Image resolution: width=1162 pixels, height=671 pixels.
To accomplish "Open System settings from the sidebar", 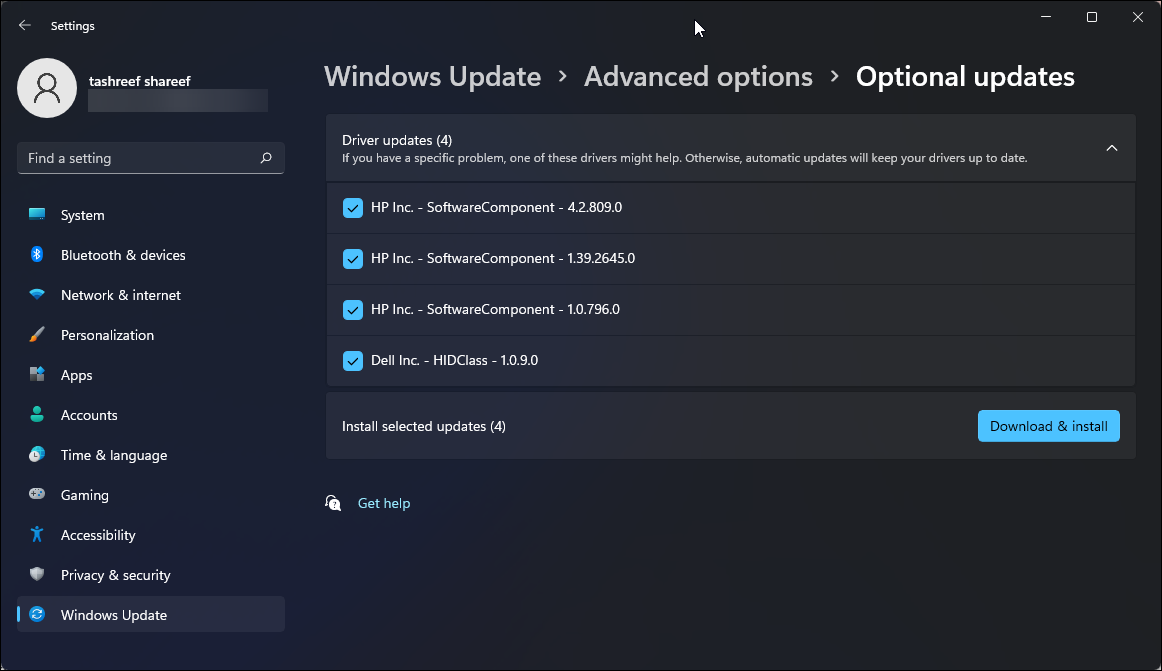I will [82, 214].
